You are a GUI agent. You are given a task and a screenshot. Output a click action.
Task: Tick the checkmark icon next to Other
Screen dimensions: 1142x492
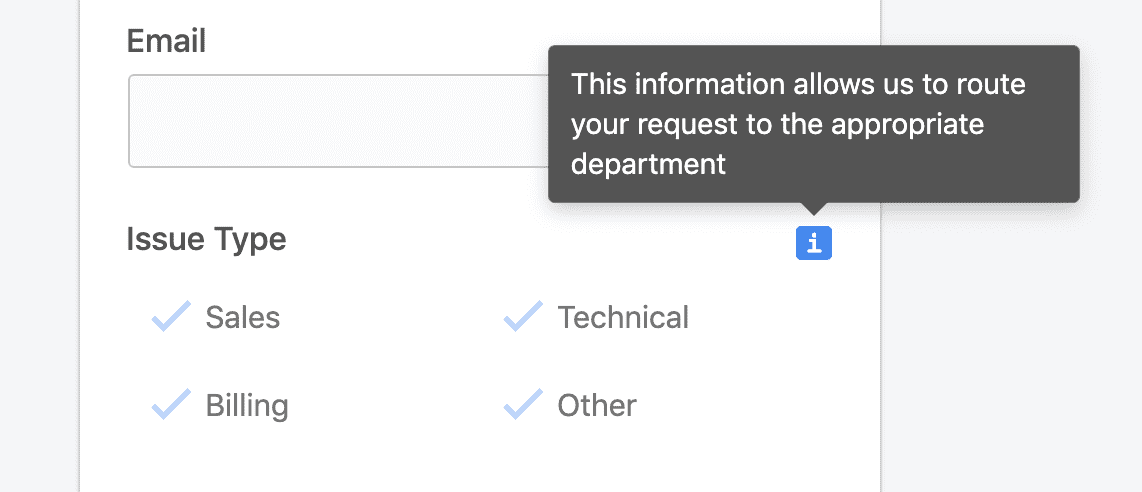pos(523,404)
